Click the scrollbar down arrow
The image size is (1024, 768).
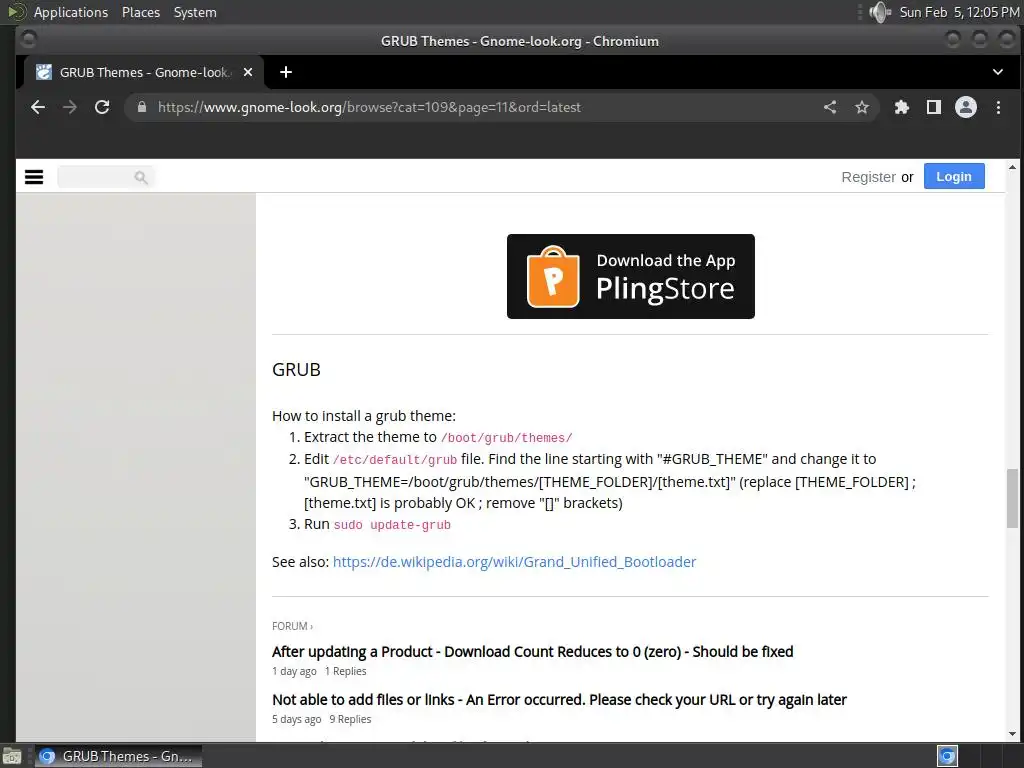tap(1012, 733)
